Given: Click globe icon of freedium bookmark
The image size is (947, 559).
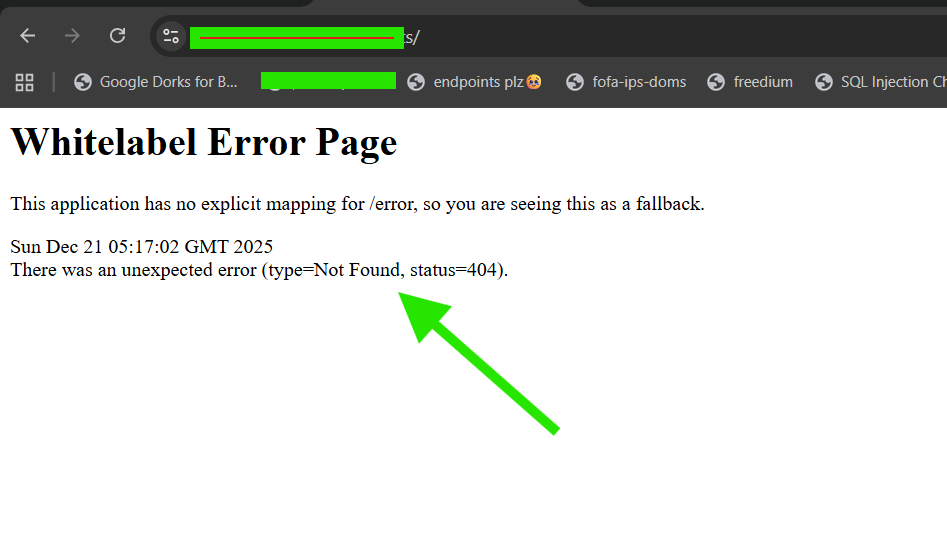Looking at the screenshot, I should pyautogui.click(x=716, y=82).
